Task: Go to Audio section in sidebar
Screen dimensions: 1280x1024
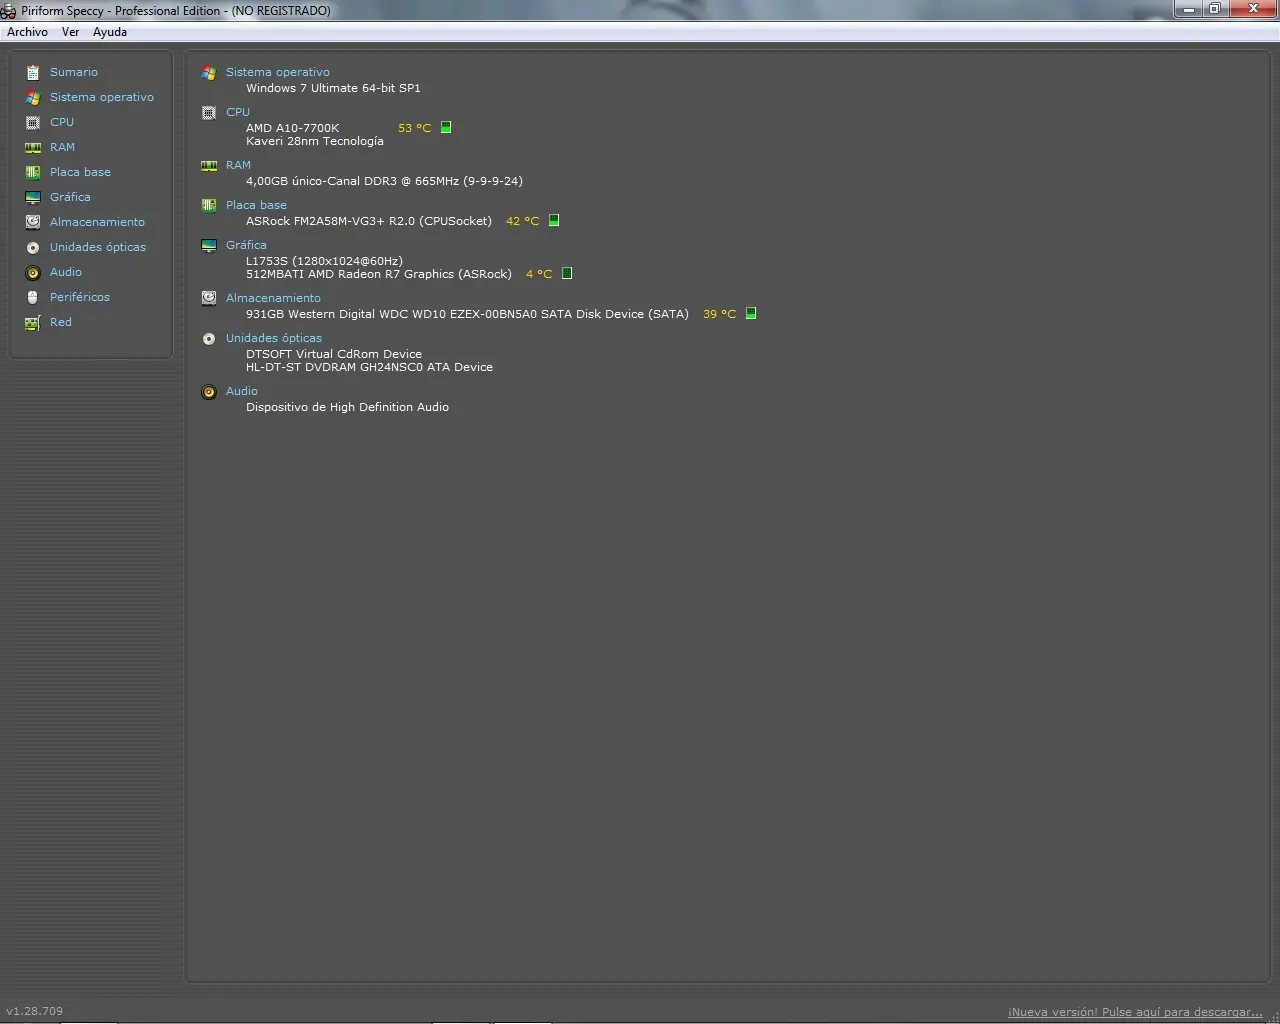Action: (66, 272)
